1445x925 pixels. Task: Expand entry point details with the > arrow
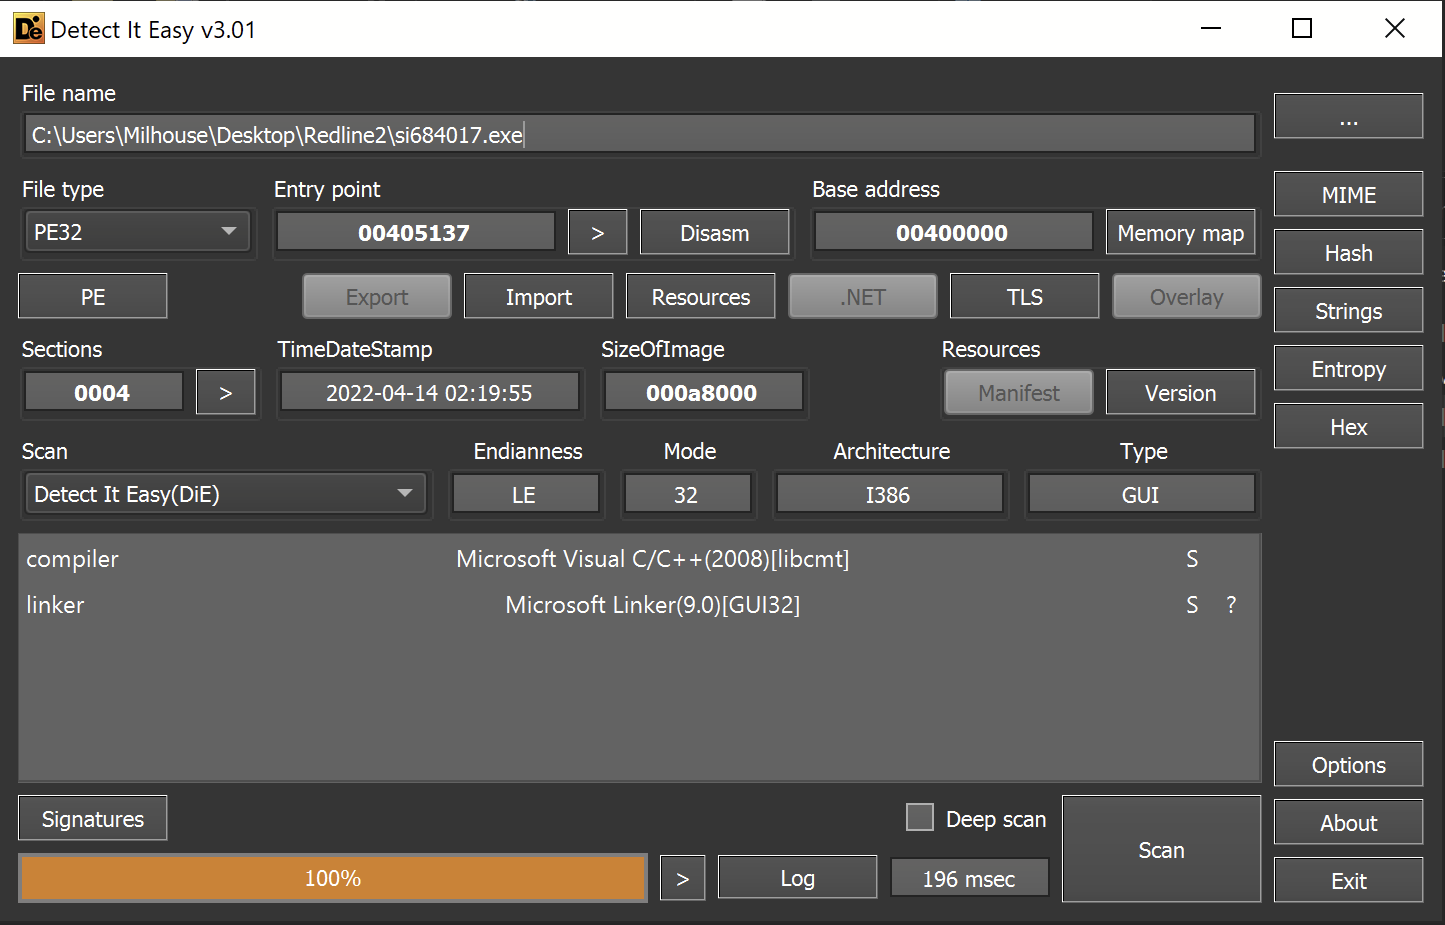point(597,231)
